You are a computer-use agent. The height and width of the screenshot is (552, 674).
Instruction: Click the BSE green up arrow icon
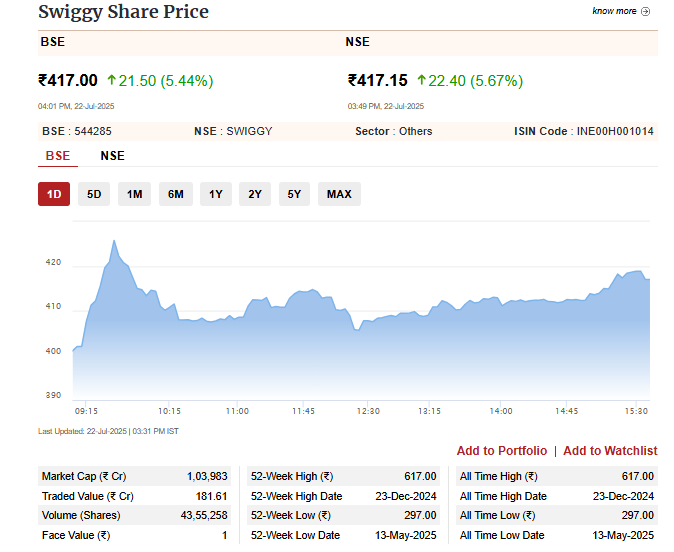(x=112, y=80)
